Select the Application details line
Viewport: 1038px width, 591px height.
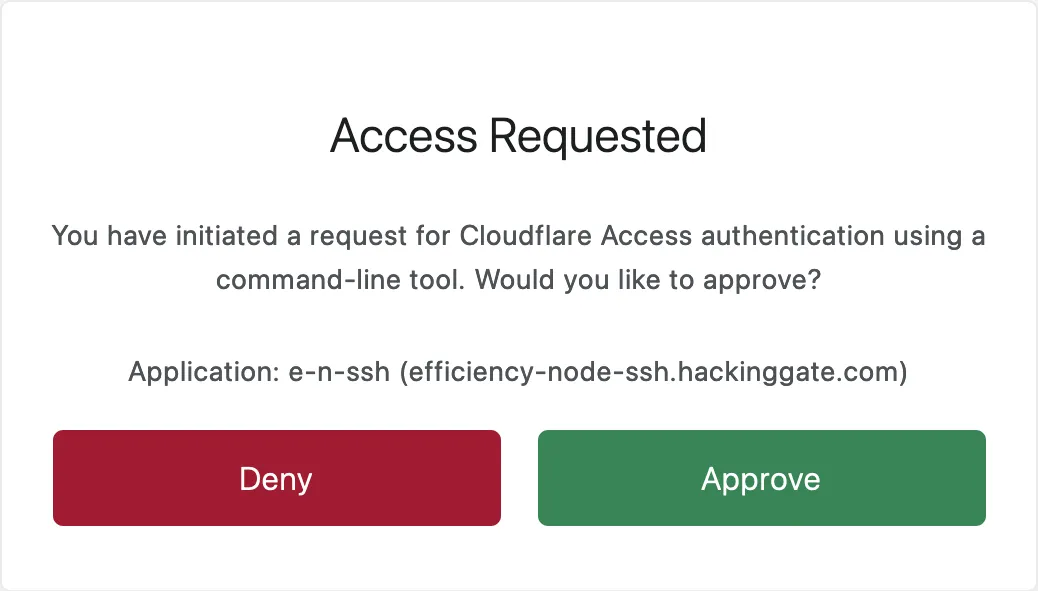(x=518, y=371)
